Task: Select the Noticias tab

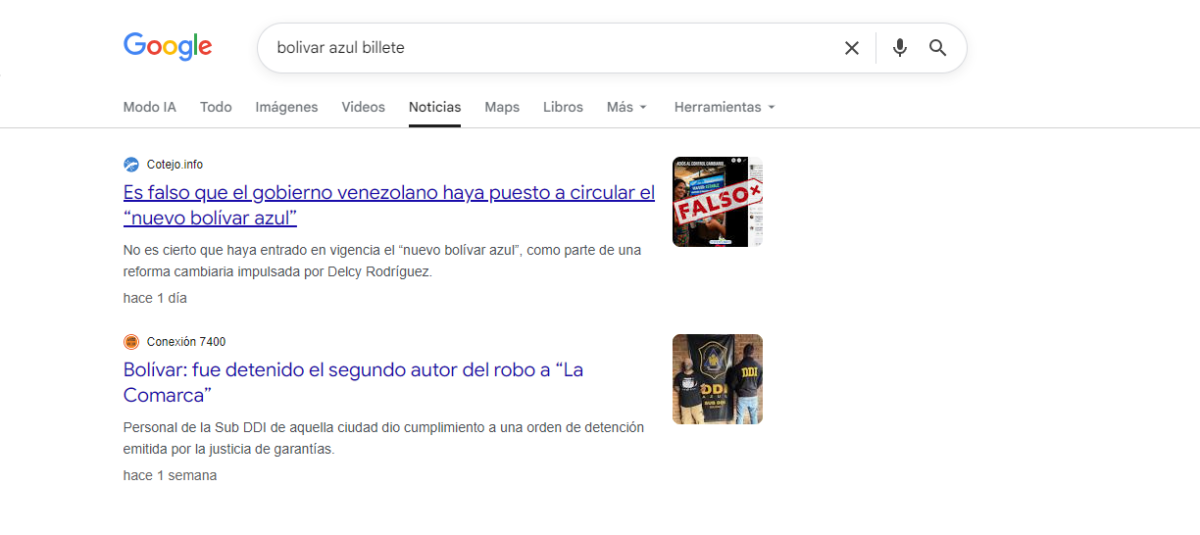Action: point(435,107)
